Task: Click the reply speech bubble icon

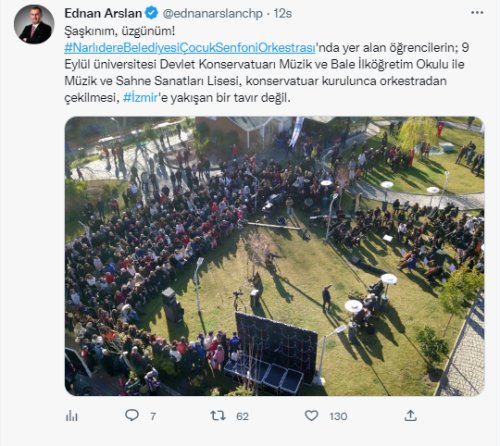Action: (x=132, y=415)
